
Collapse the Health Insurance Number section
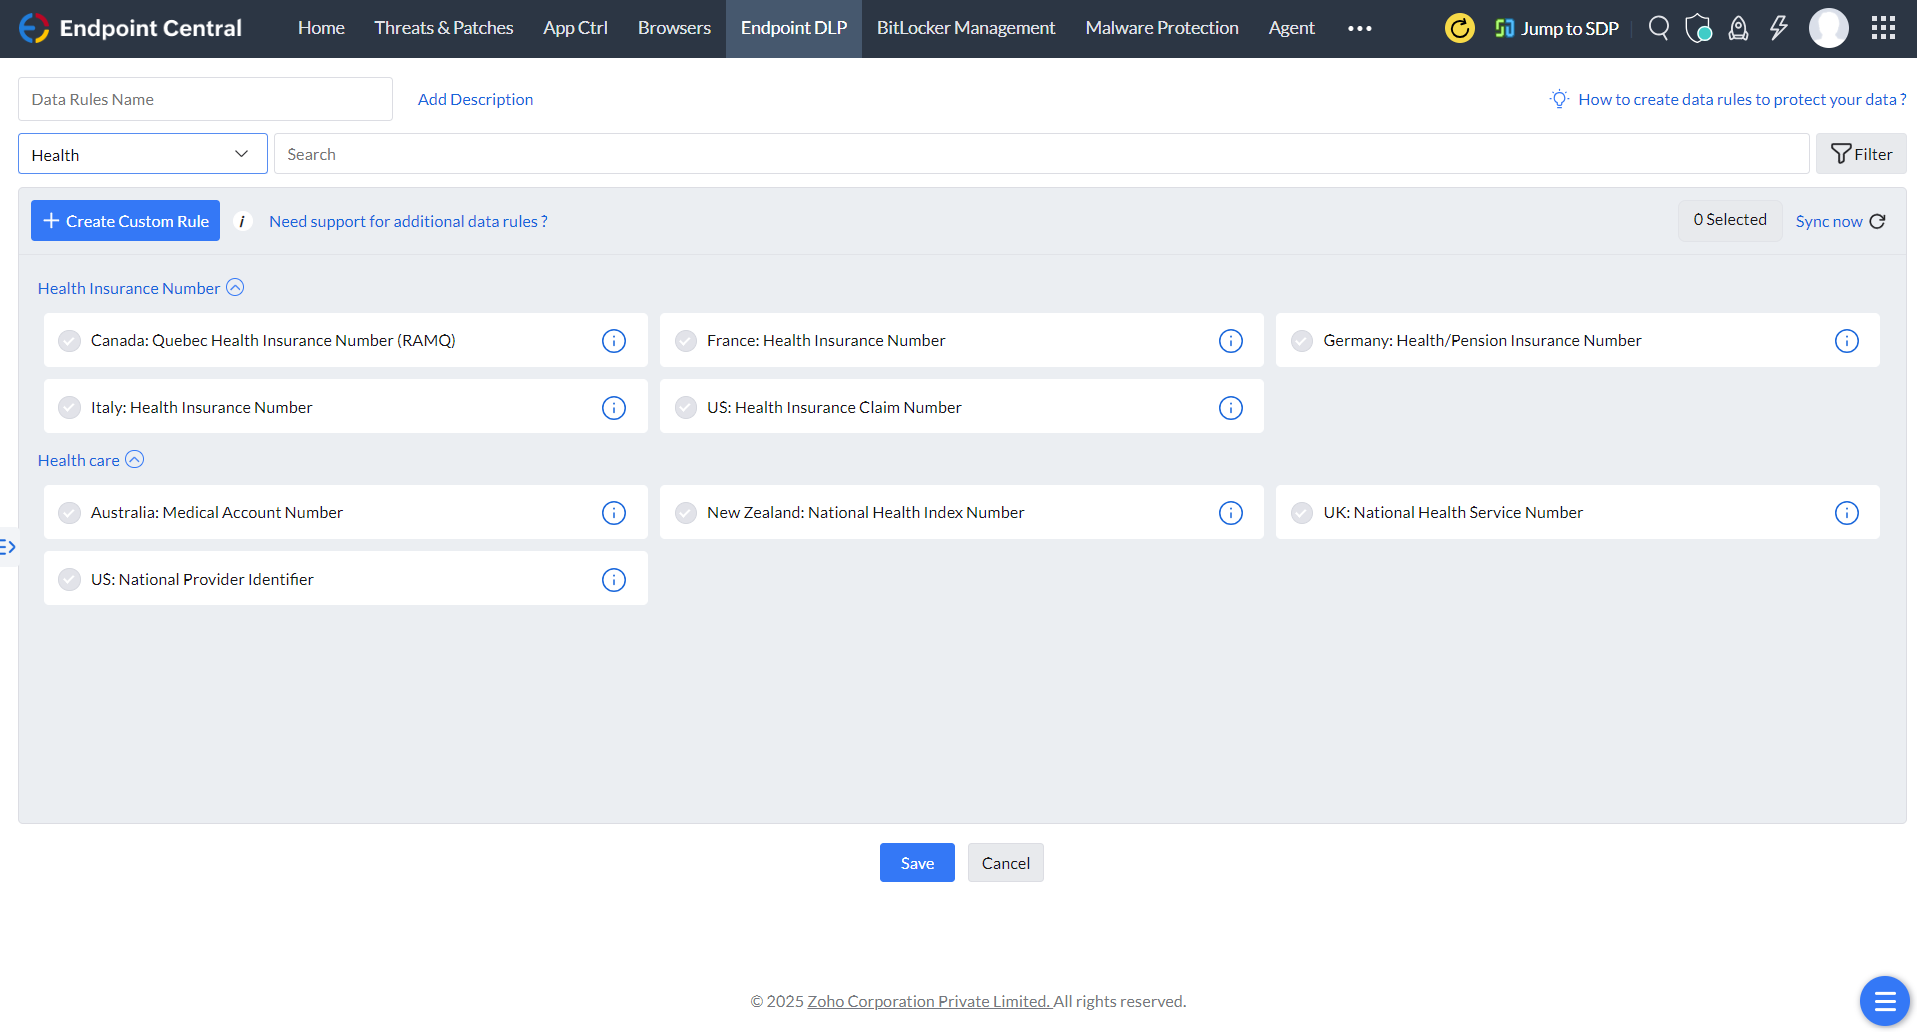(235, 288)
